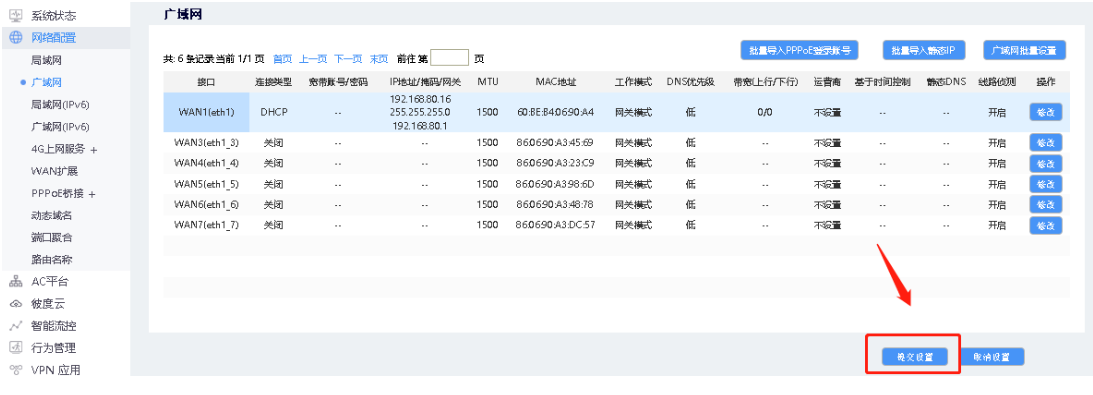This screenshot has width=1093, height=395.
Task: Click the 连接类型 column header
Action: (x=273, y=82)
